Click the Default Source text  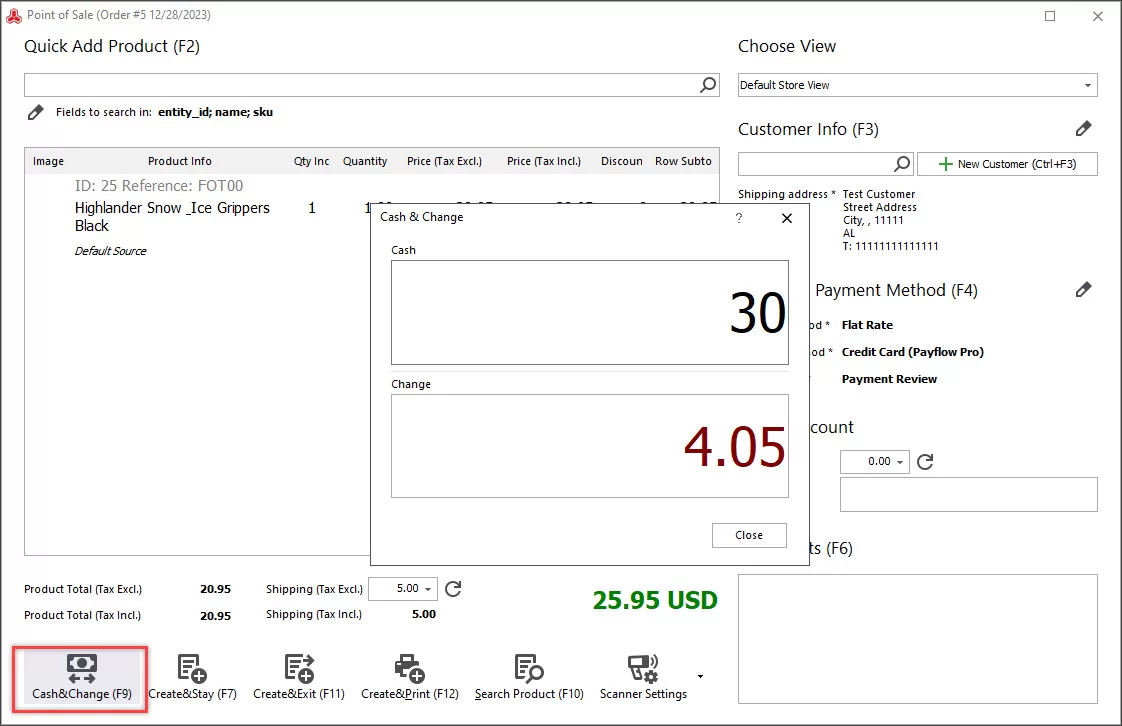pos(110,251)
